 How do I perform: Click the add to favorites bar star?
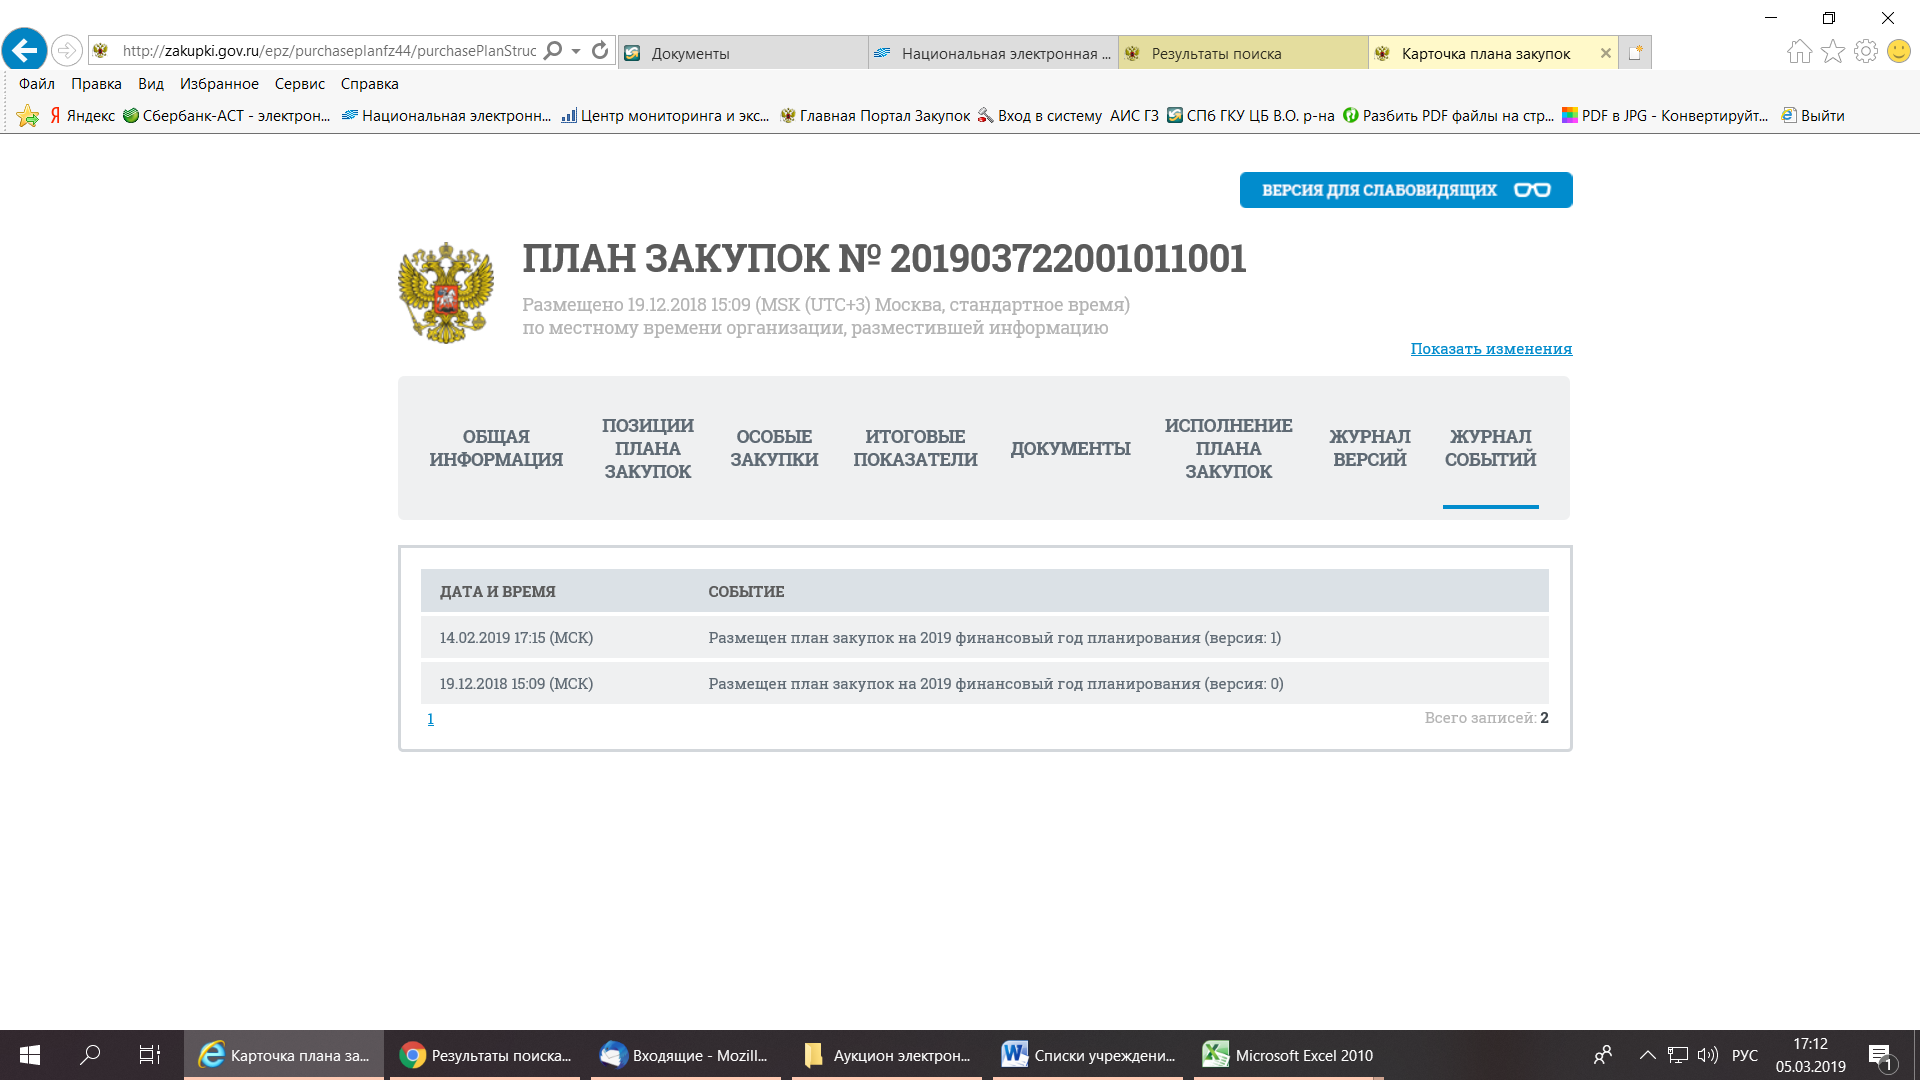point(28,116)
